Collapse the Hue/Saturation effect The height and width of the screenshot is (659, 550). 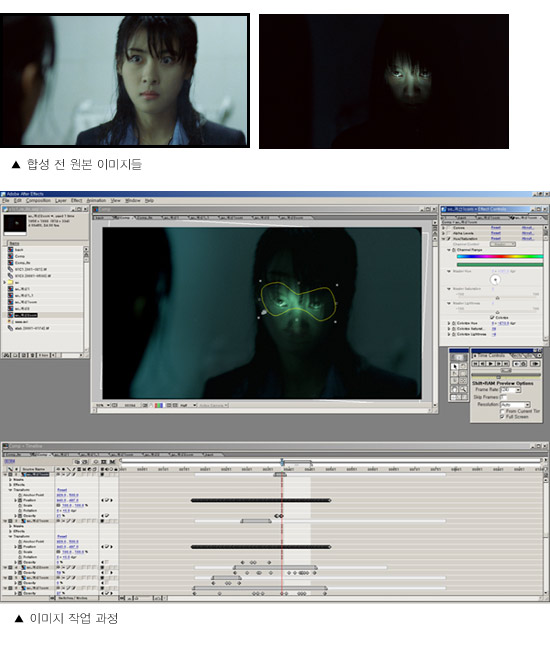tap(443, 239)
